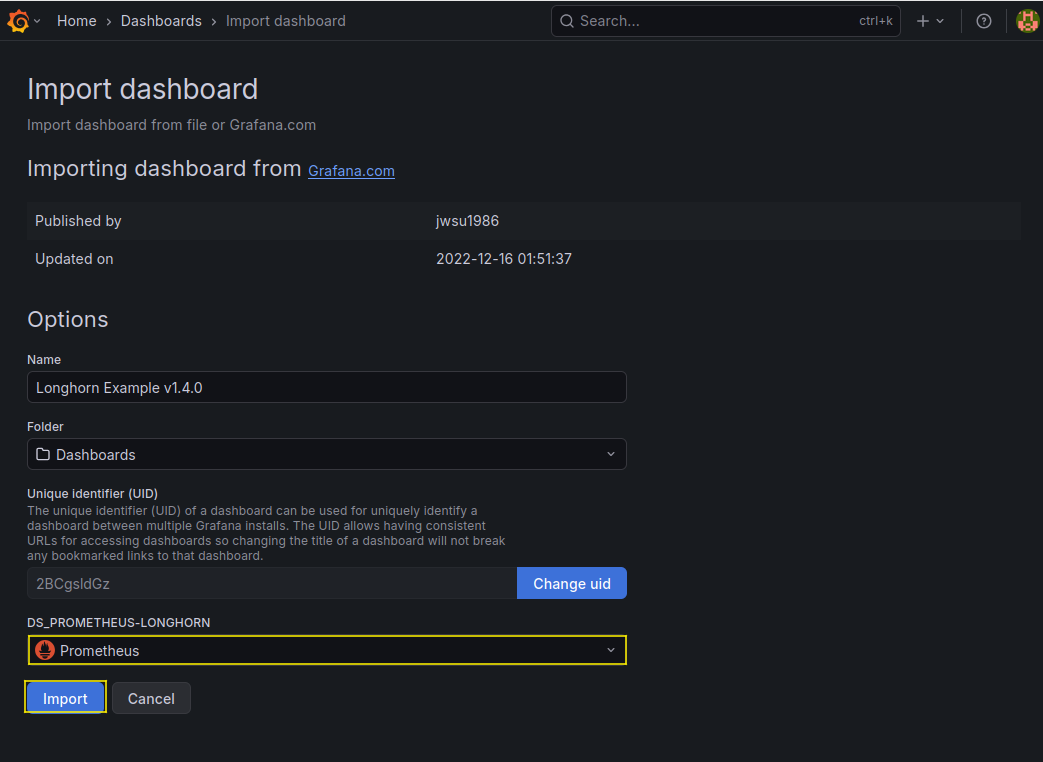Screen dimensions: 1043x762
Task: Click the Grafana logo icon
Action: (18, 21)
